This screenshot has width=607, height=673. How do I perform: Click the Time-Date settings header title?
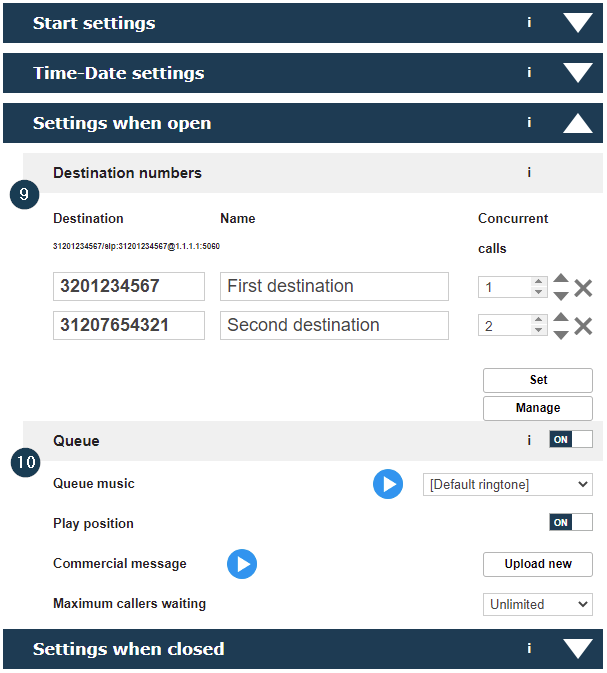(x=118, y=73)
